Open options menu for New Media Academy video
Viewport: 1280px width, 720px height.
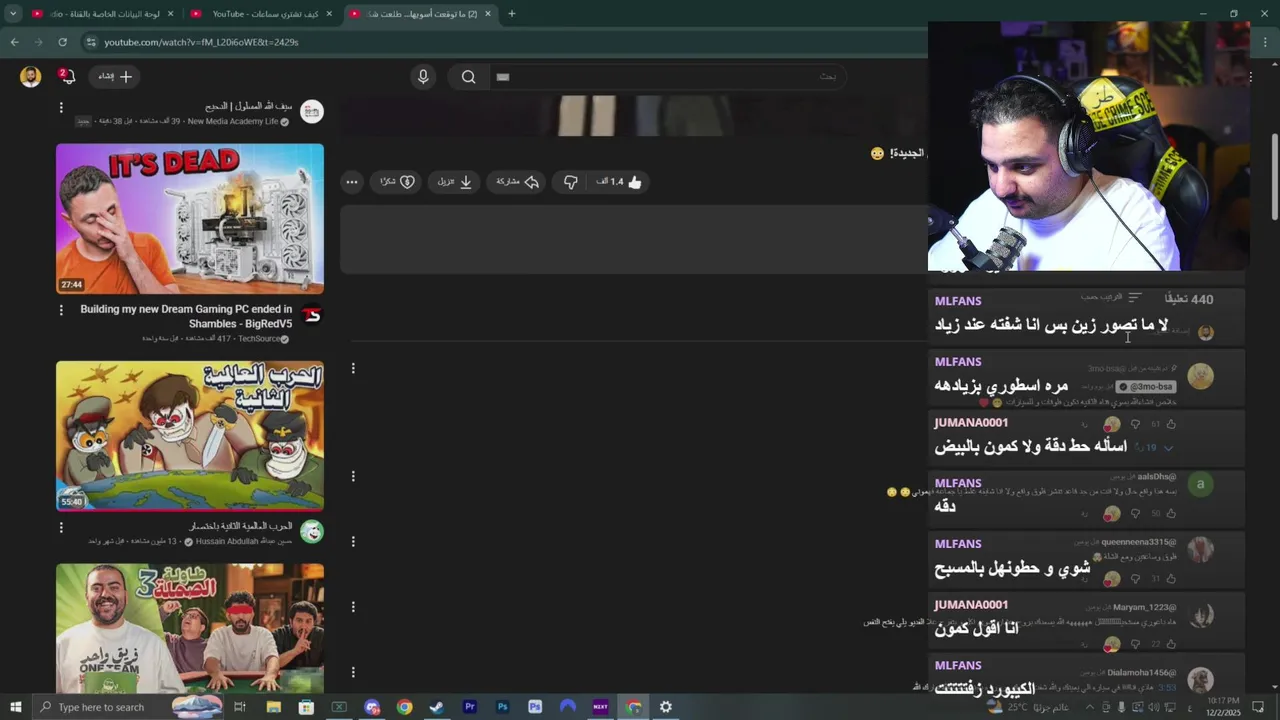coord(61,107)
